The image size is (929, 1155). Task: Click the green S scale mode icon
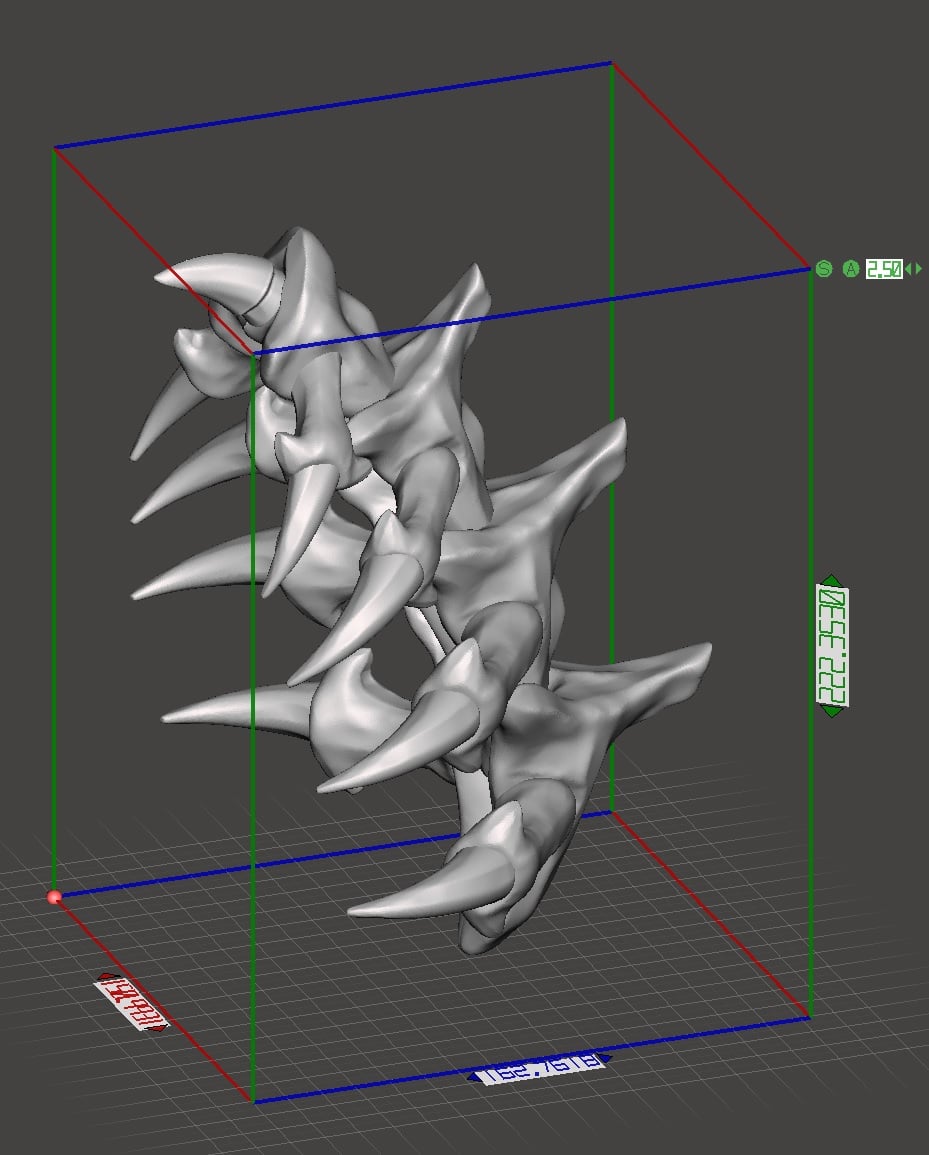(824, 269)
